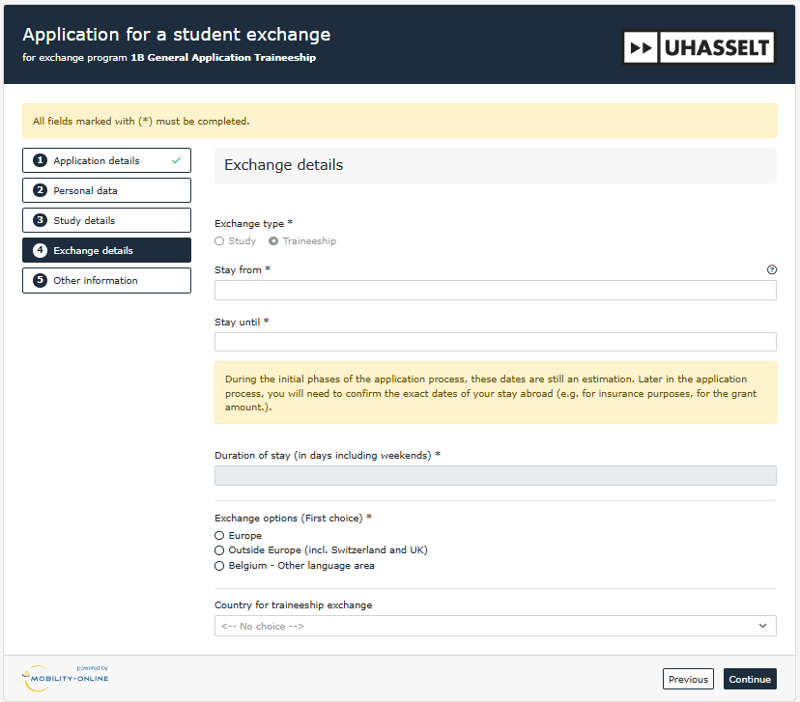Click the help question mark icon

(x=771, y=270)
